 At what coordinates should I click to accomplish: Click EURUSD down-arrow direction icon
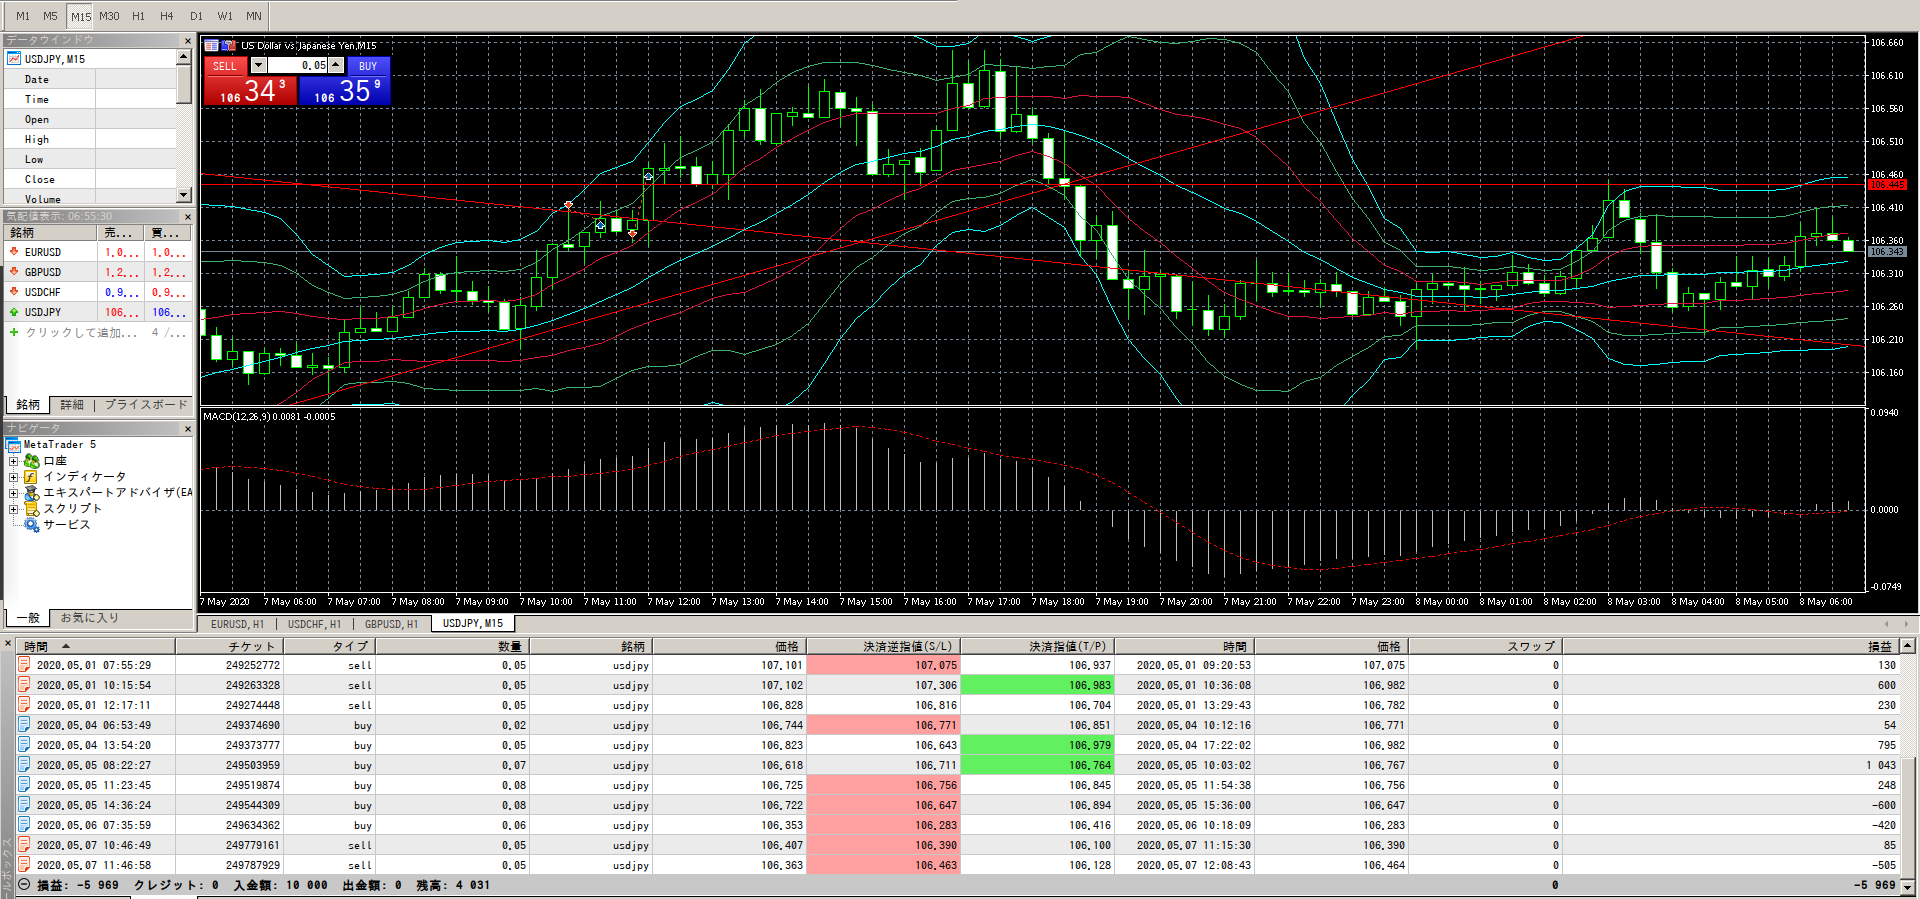tap(14, 252)
